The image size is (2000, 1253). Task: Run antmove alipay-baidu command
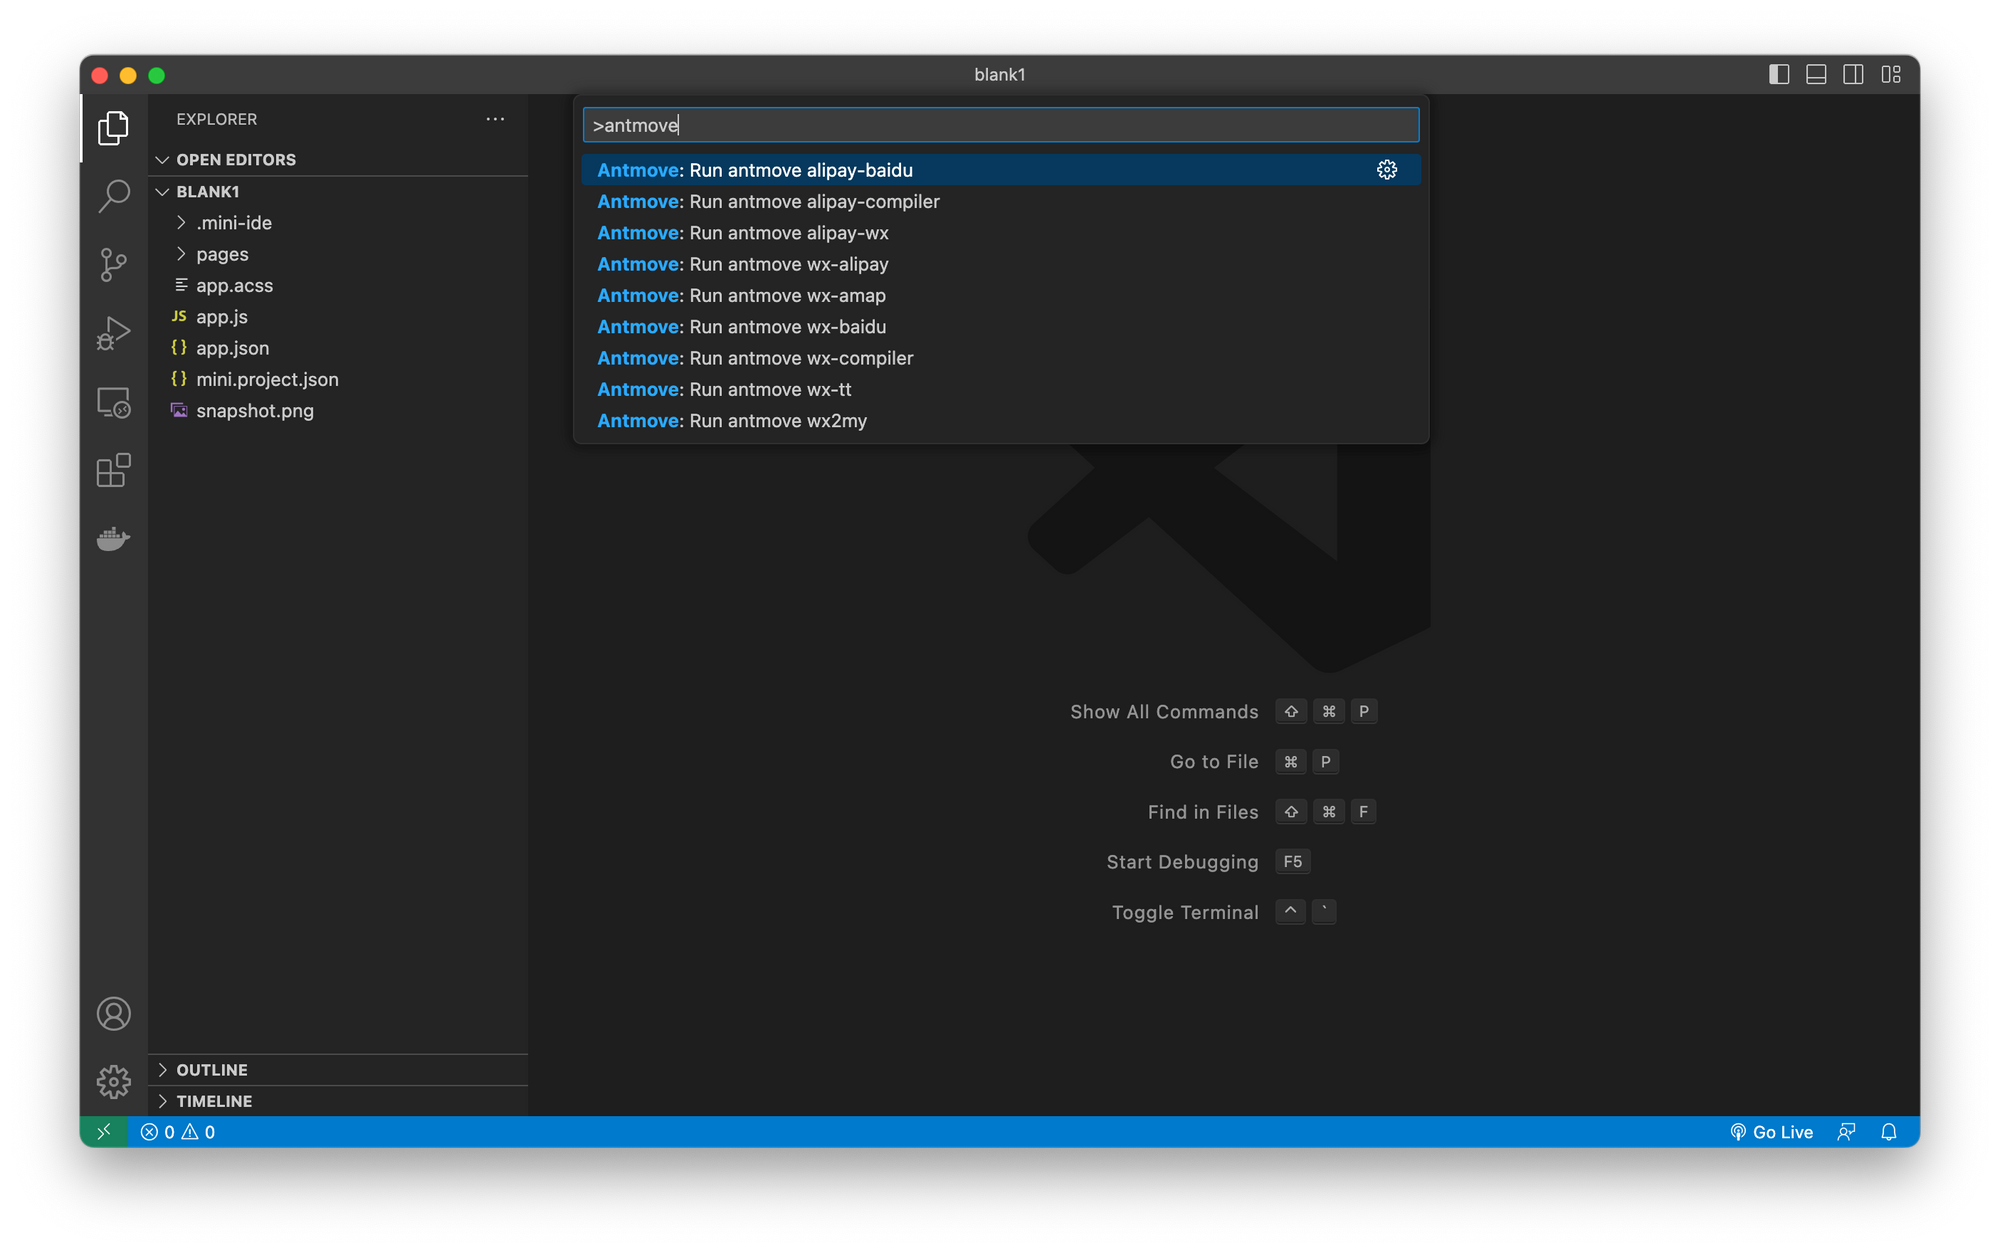(x=1001, y=170)
